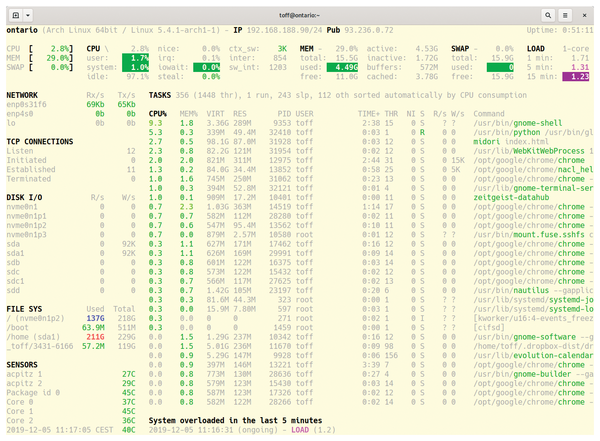This screenshot has width=600, height=441.
Task: Select the midori index.html process
Action: coord(370,142)
